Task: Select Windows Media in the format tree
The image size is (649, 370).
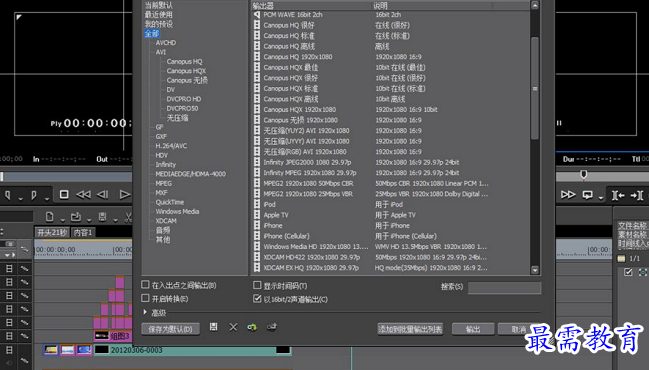Action: 177,211
